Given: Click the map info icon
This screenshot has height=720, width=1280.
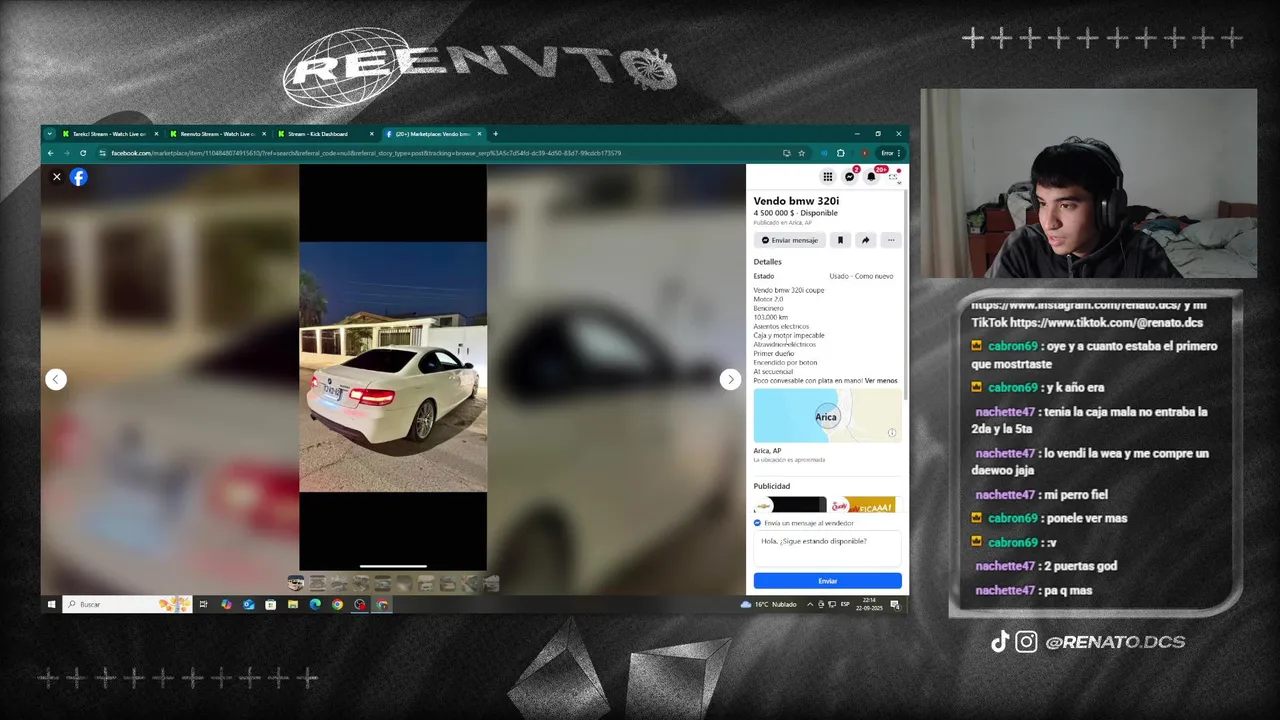Looking at the screenshot, I should pos(892,433).
